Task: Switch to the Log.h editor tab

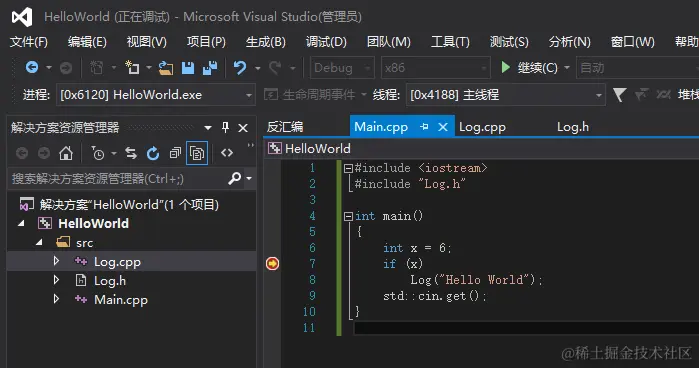Action: pyautogui.click(x=573, y=127)
